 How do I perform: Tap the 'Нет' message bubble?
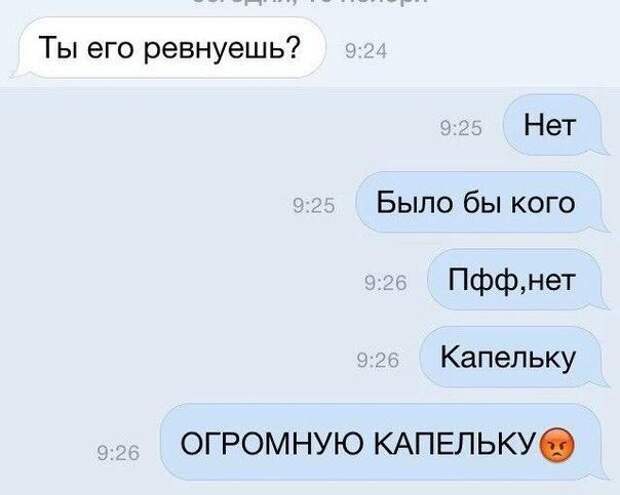pyautogui.click(x=555, y=125)
